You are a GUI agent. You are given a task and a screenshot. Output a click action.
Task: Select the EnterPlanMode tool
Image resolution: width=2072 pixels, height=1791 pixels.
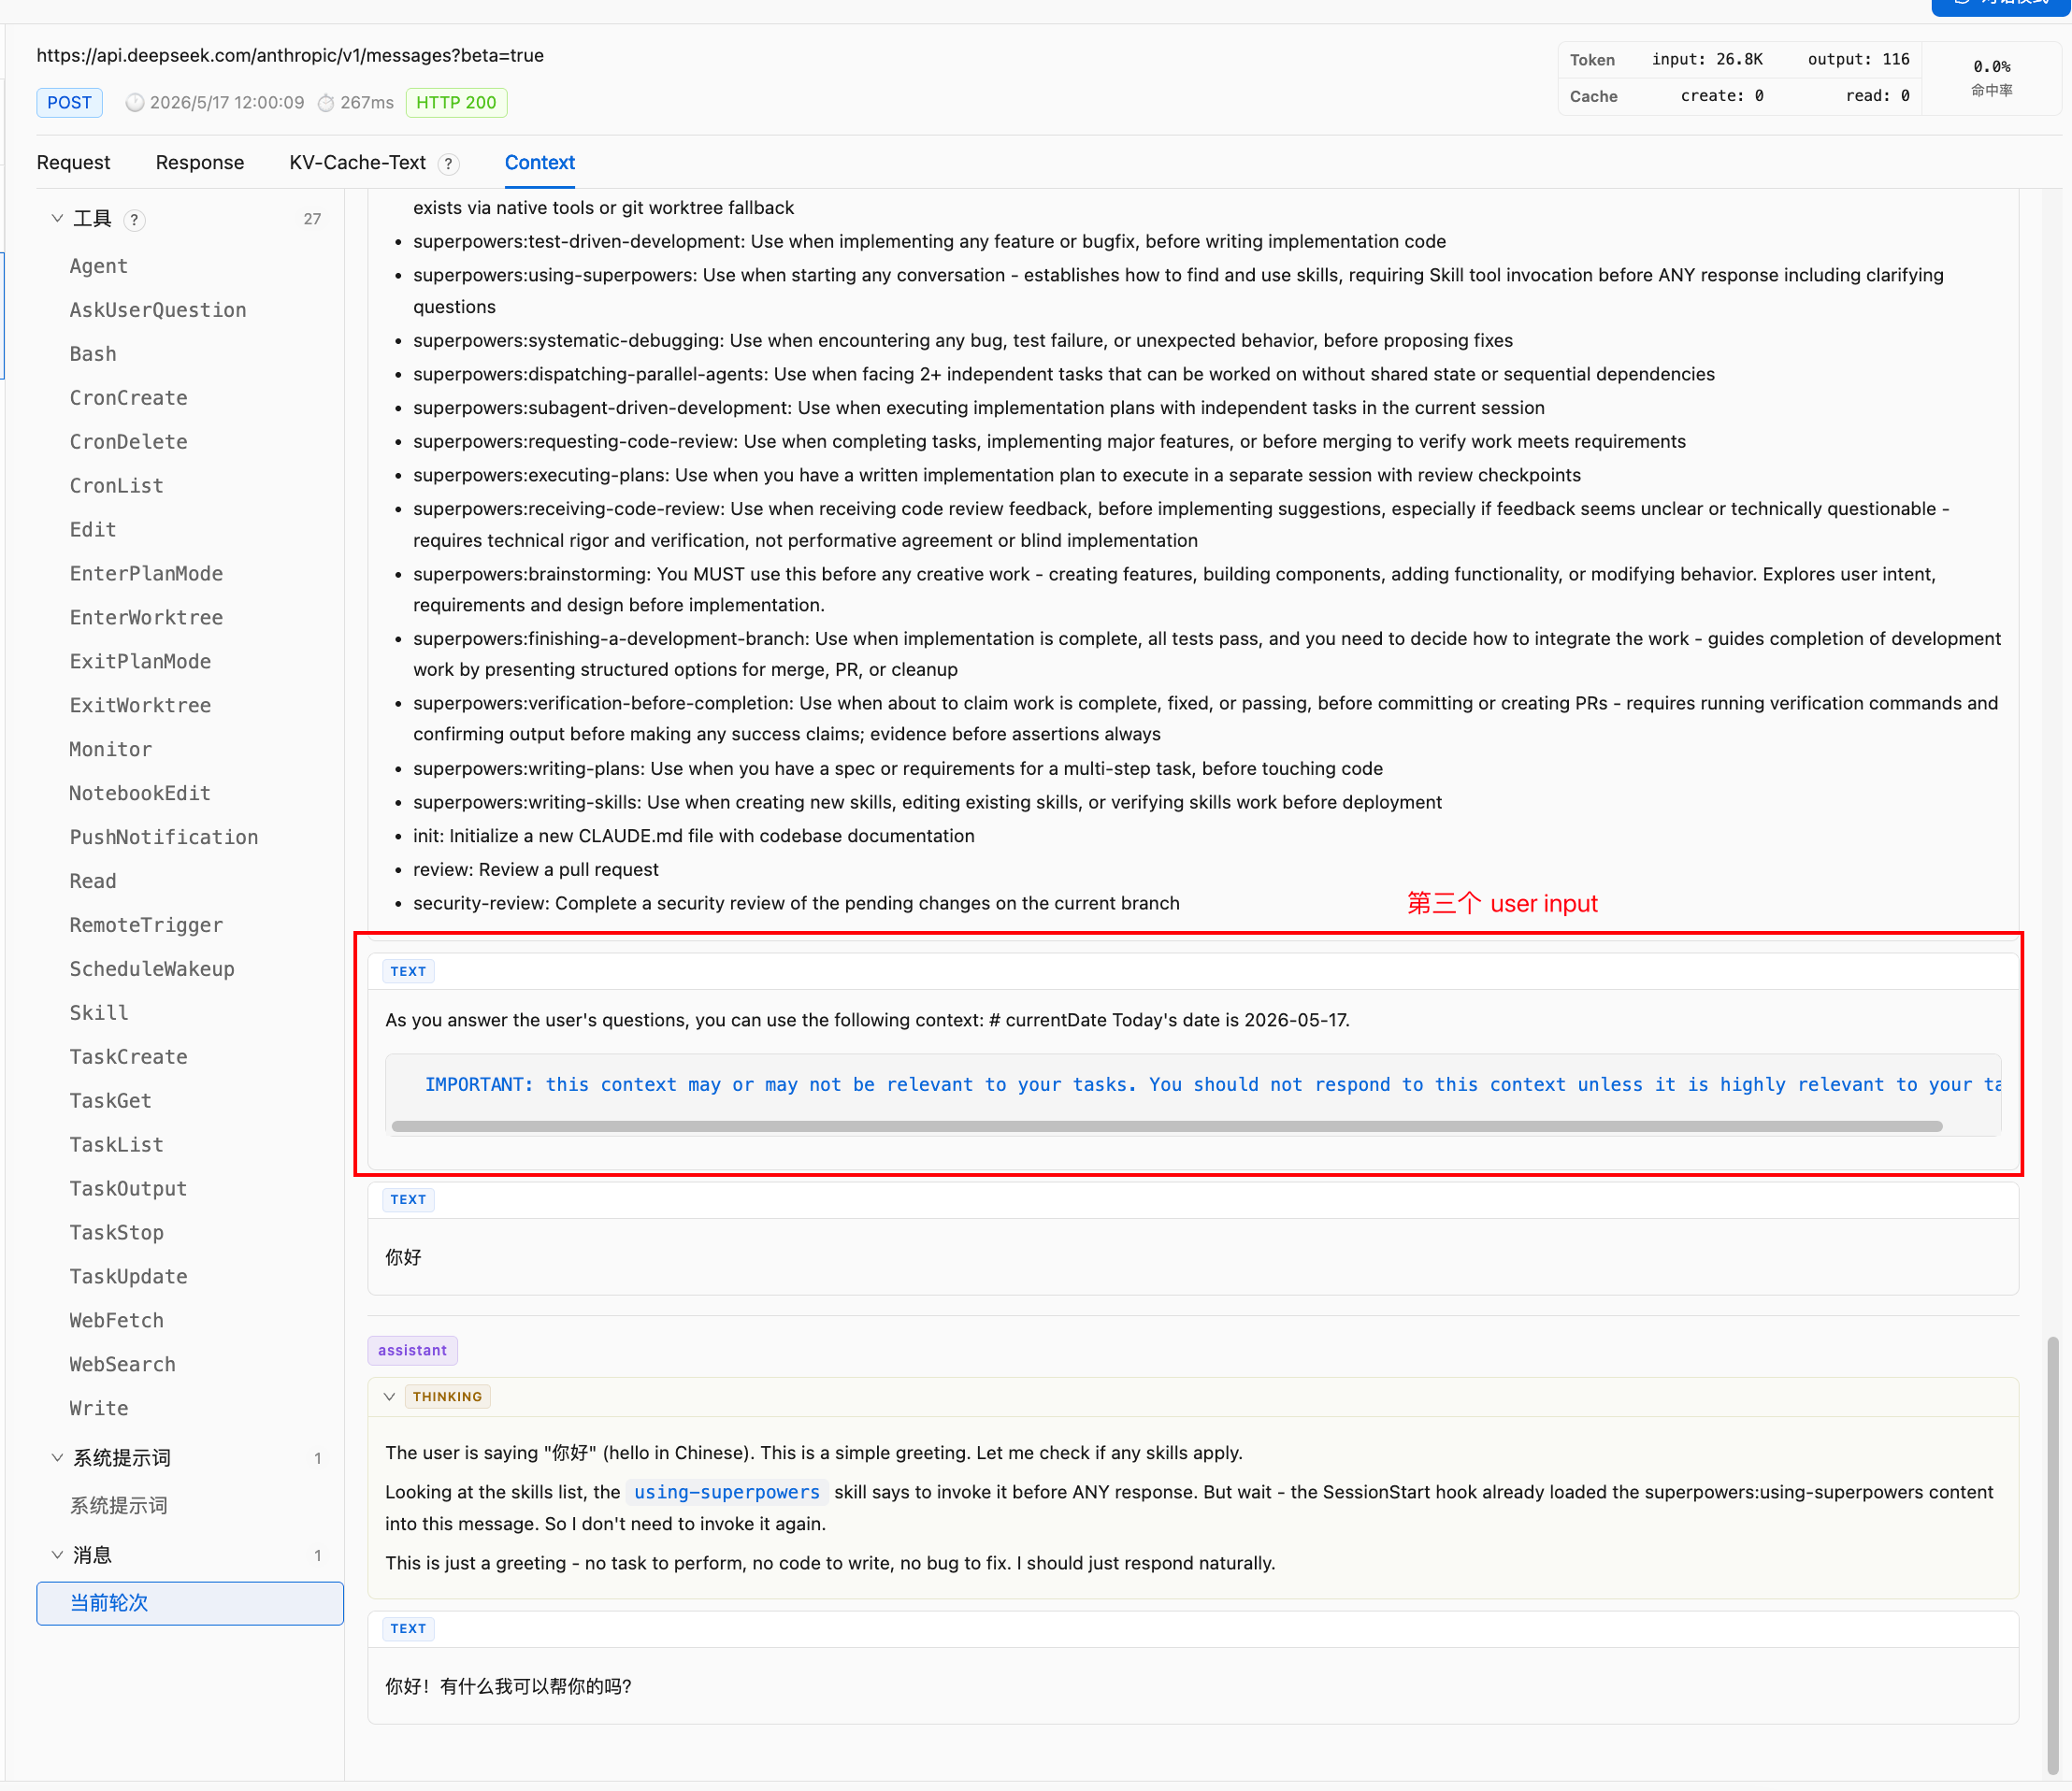coord(146,575)
